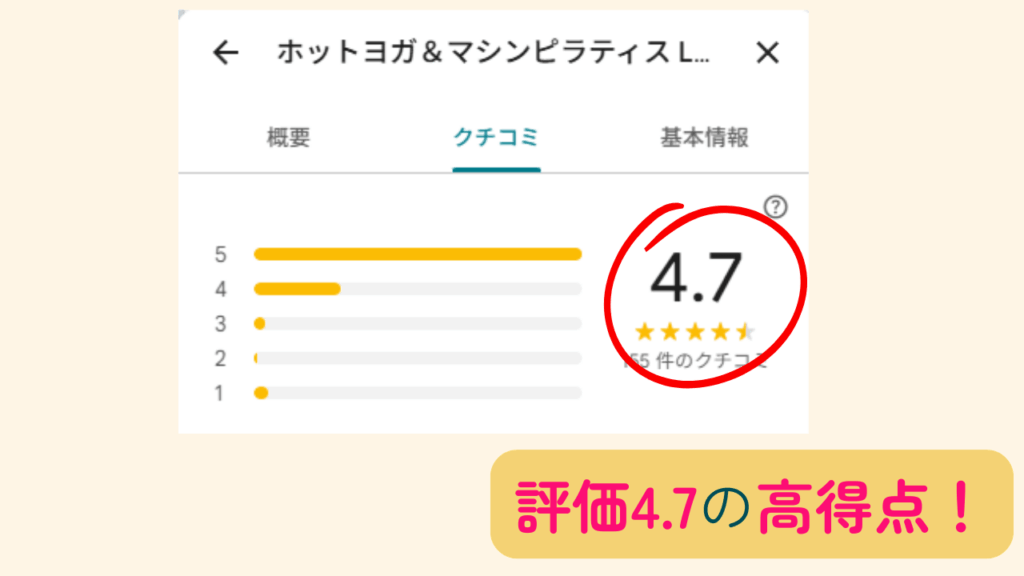
Task: Click the number 4 rating label
Action: click(x=220, y=289)
